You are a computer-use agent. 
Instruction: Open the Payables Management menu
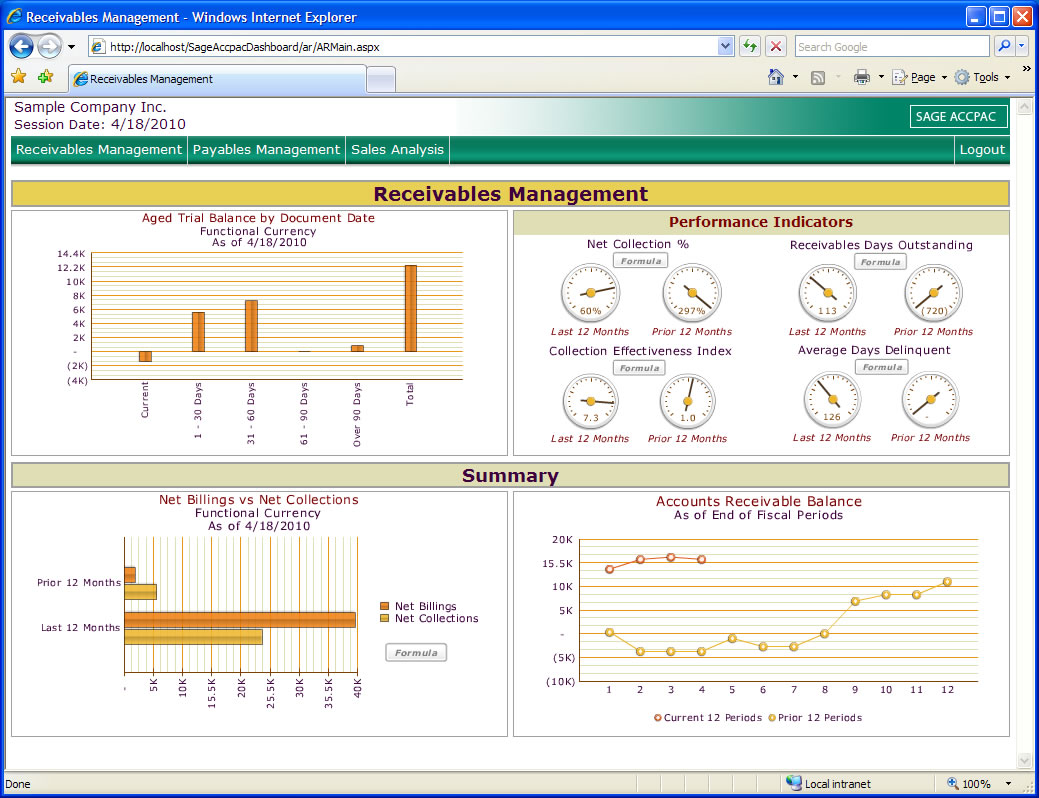(266, 149)
